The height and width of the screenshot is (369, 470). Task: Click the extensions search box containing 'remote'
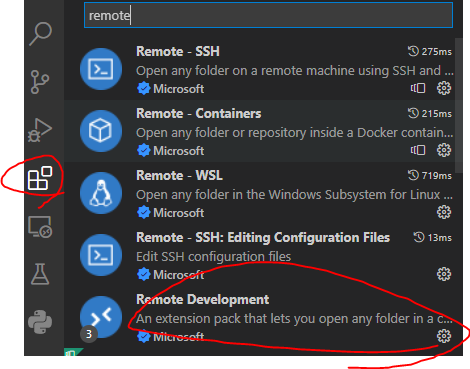(x=268, y=15)
